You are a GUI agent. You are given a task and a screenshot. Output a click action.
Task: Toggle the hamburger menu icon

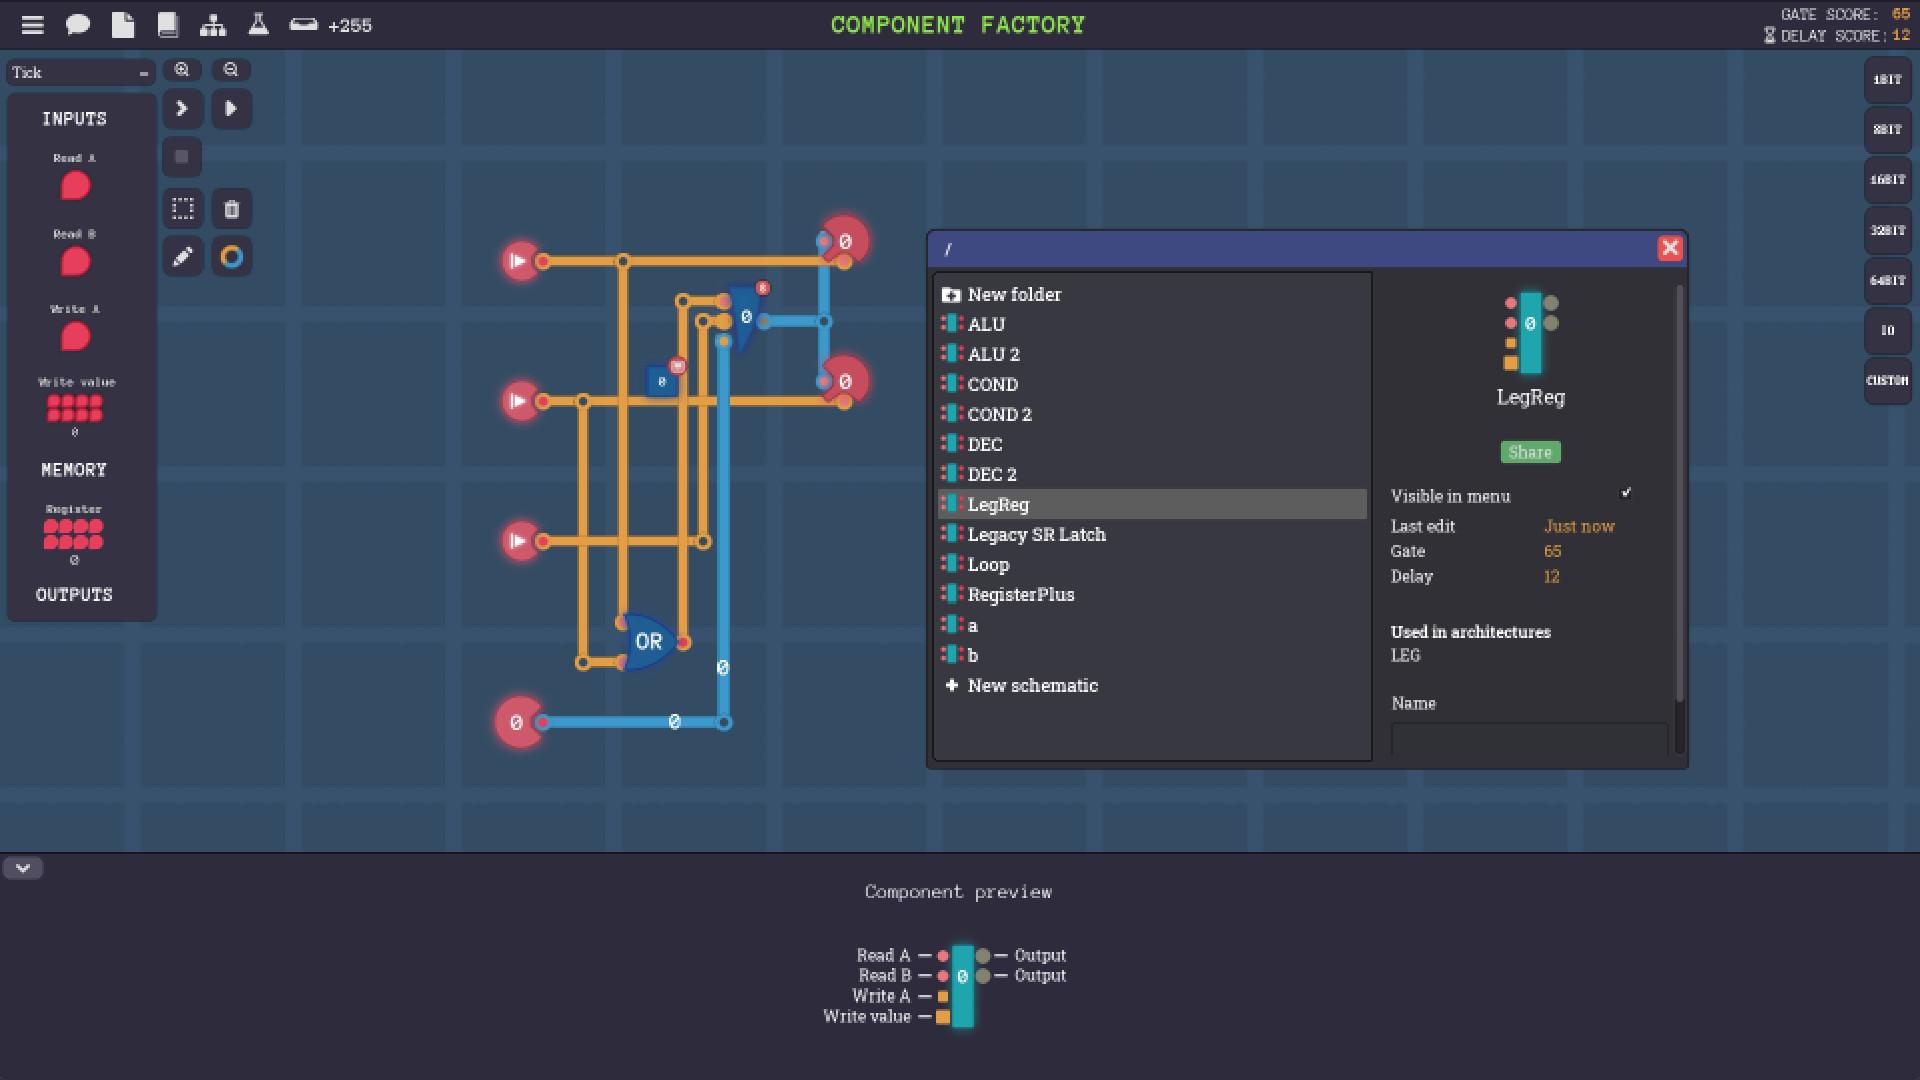point(29,24)
